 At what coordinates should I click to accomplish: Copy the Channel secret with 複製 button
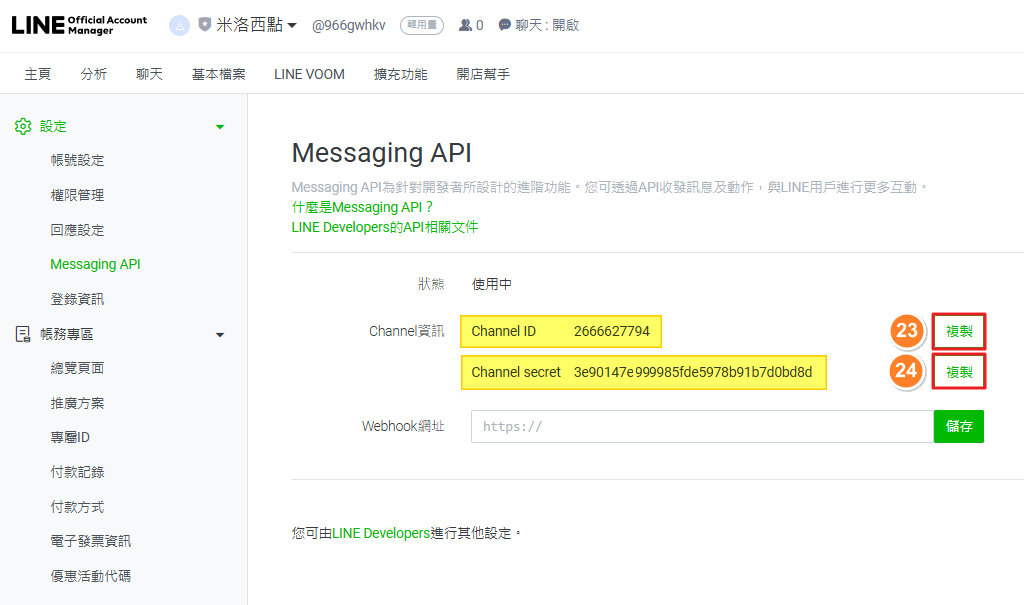[959, 372]
